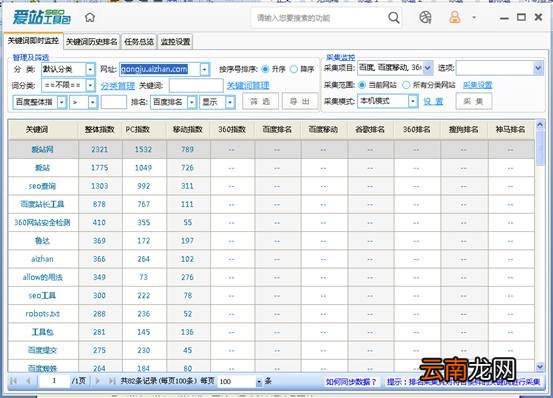This screenshot has width=553, height=398.
Task: Go to the previous page of records
Action: coord(28,381)
